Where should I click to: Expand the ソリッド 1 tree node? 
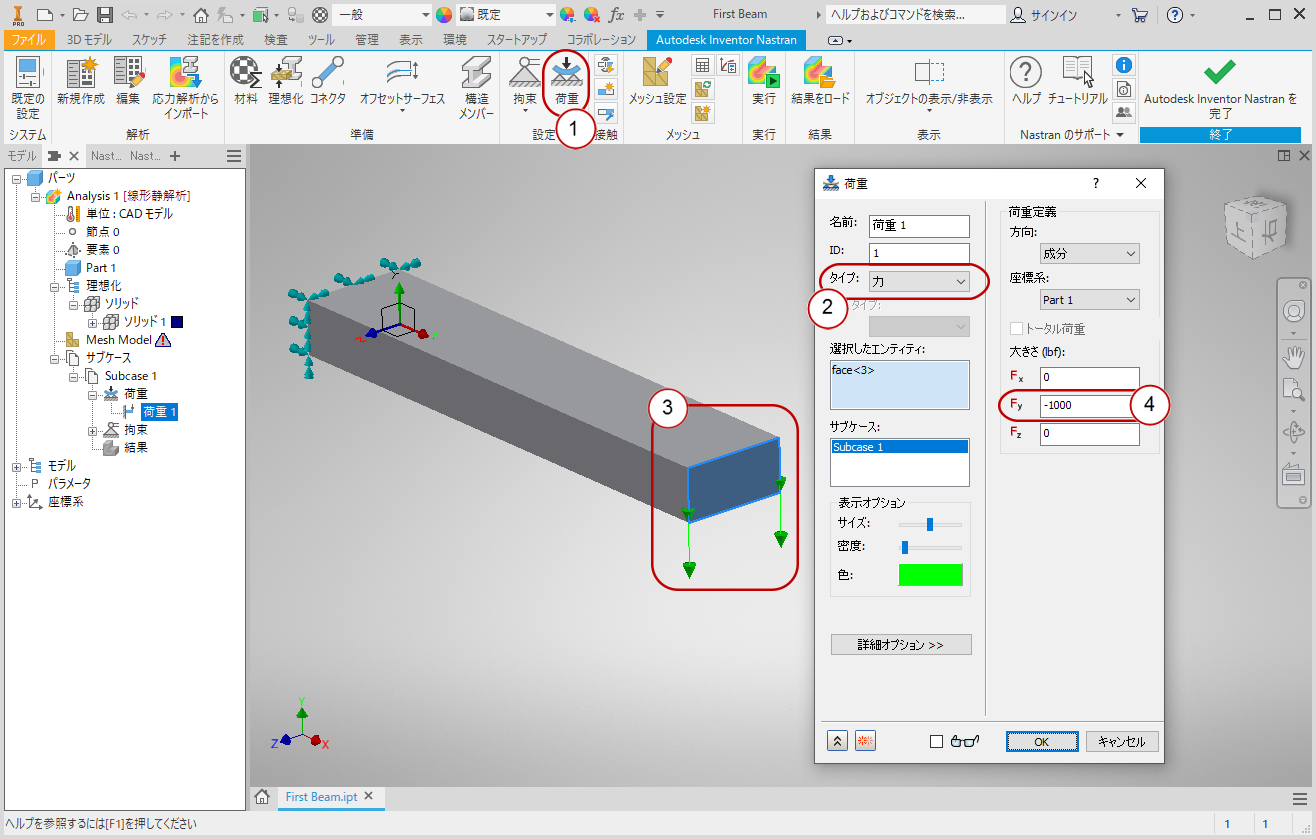(93, 322)
